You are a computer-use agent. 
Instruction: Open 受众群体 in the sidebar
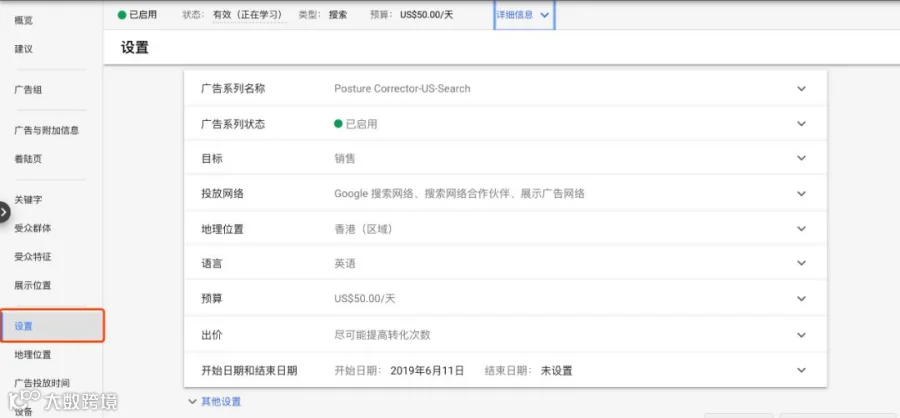coord(33,228)
